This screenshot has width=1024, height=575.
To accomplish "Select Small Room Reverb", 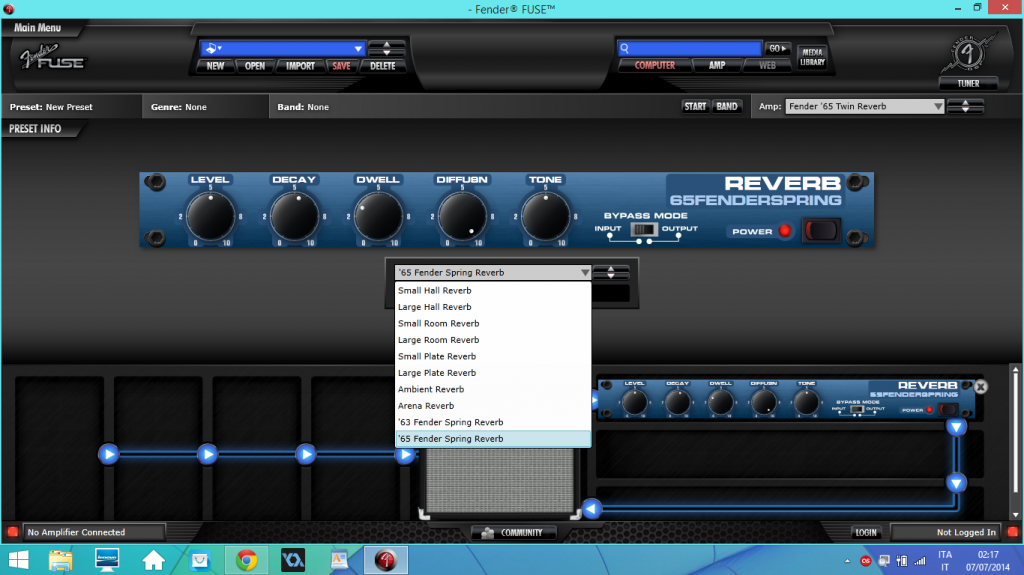I will click(x=493, y=323).
